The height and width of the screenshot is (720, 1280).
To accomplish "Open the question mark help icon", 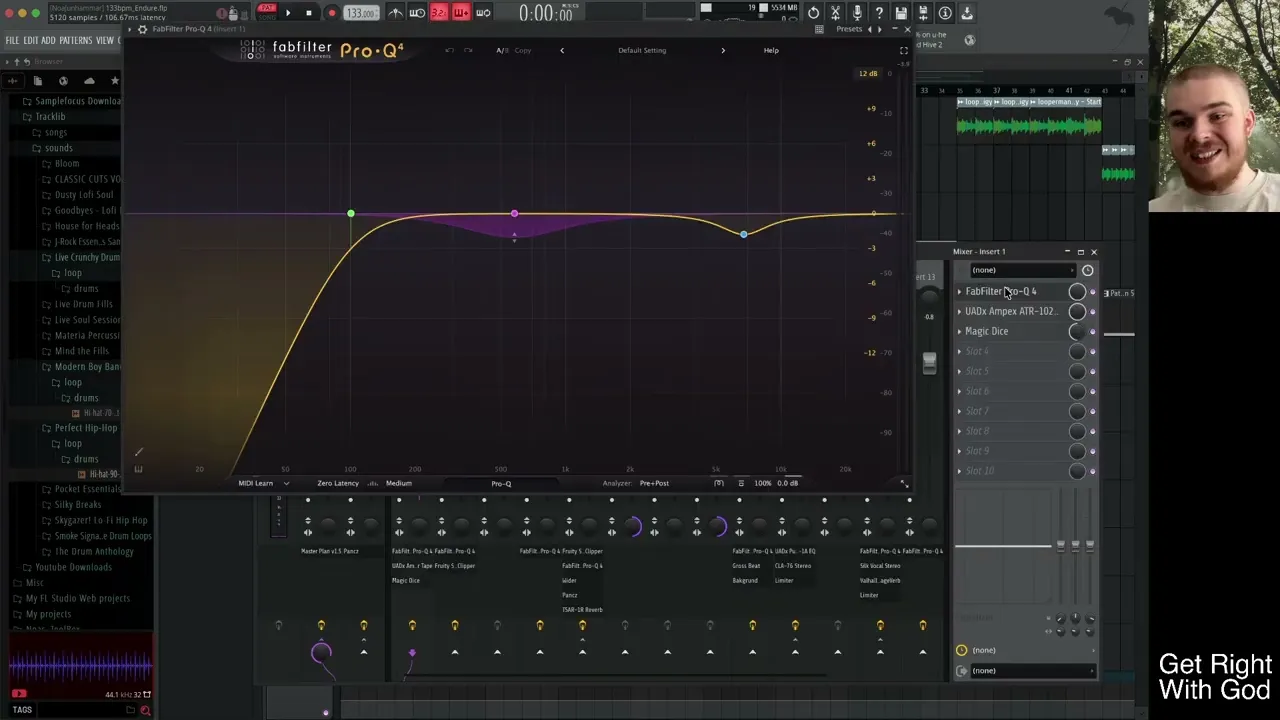I will pos(879,13).
